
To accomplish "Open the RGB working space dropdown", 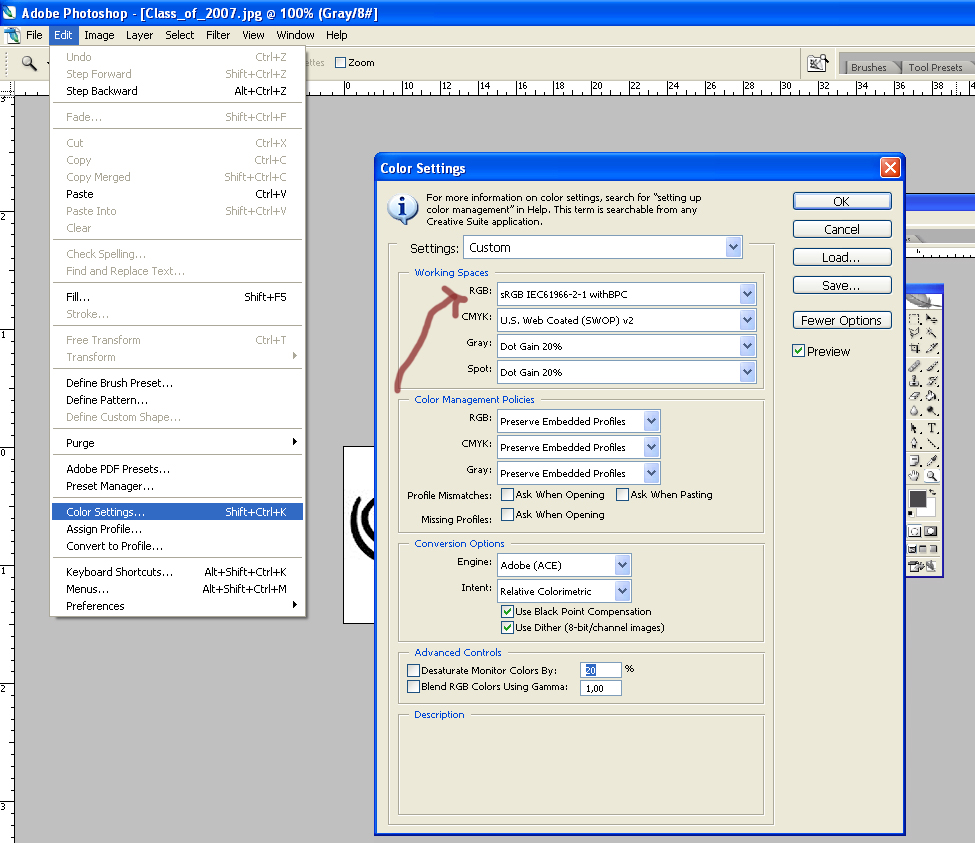I will coord(627,294).
